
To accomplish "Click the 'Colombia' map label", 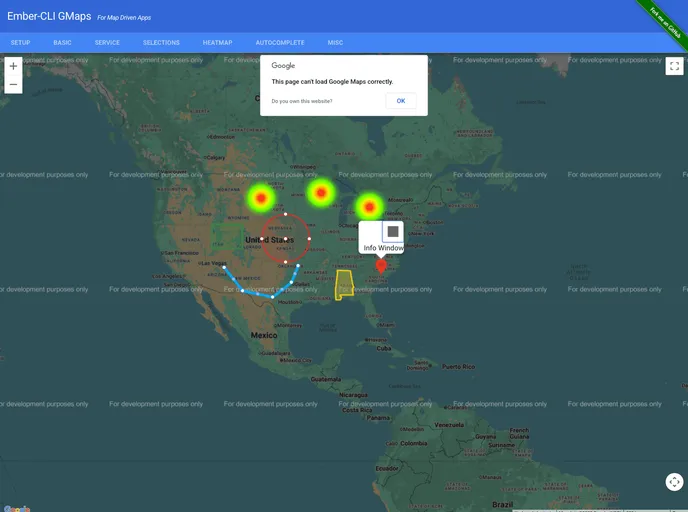I will point(413,444).
